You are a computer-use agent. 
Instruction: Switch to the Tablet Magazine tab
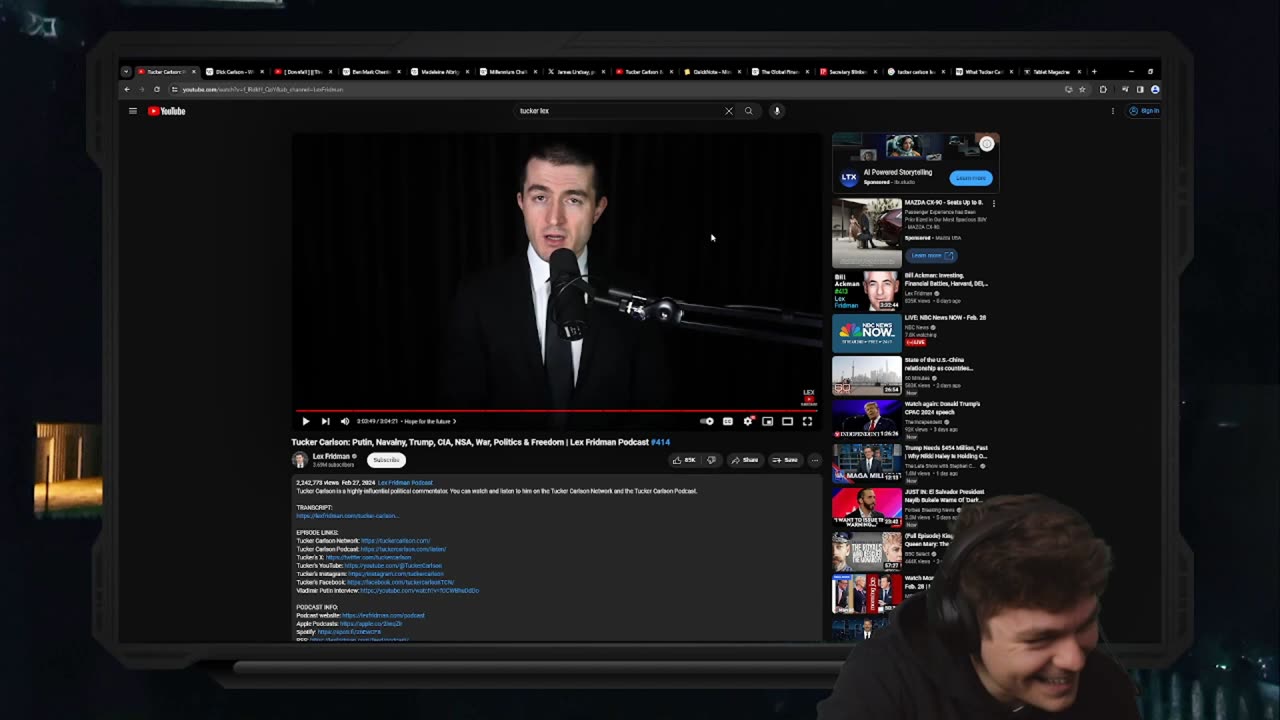(1053, 72)
